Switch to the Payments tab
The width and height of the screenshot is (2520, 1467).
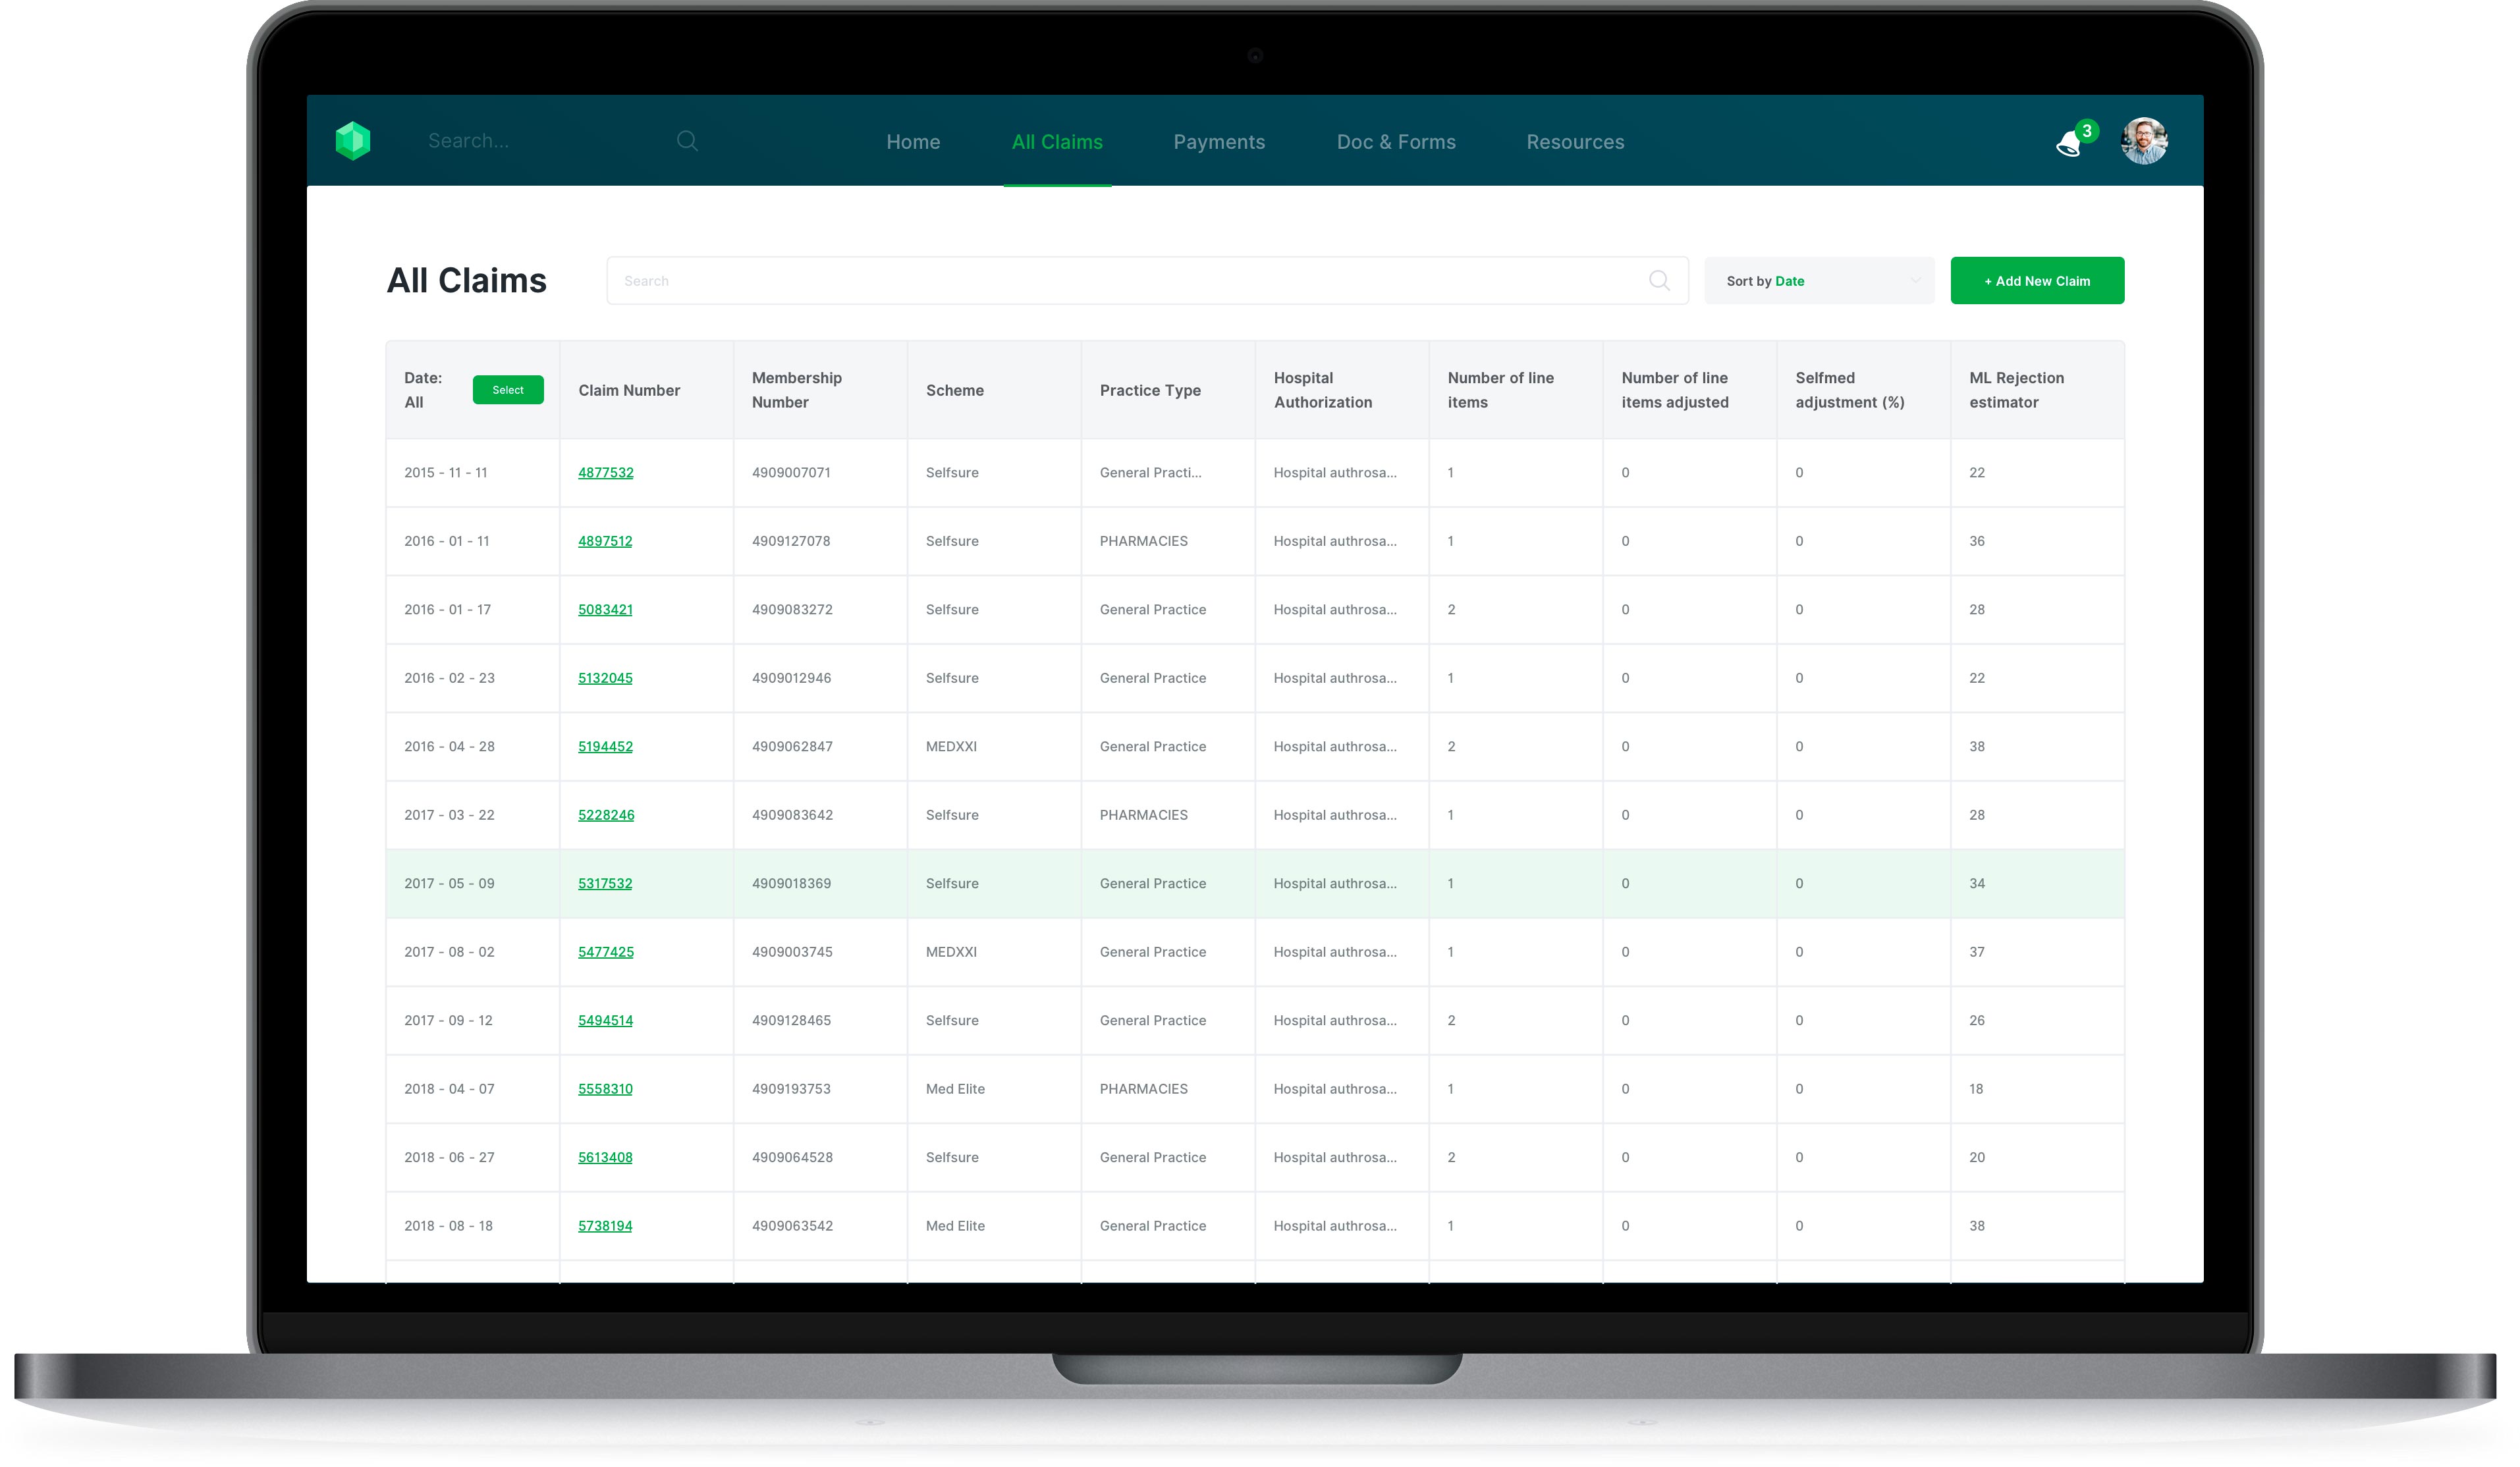tap(1219, 142)
